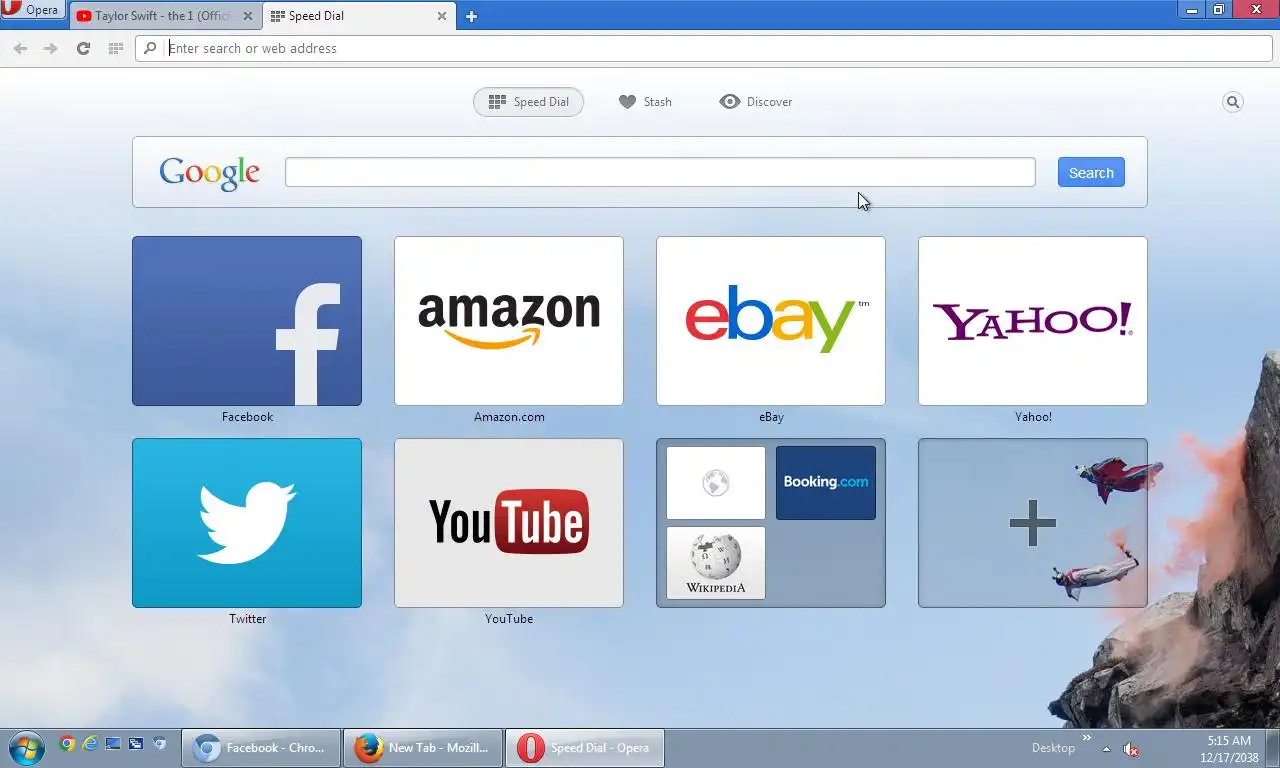Open the eBay speed dial tile

[771, 321]
